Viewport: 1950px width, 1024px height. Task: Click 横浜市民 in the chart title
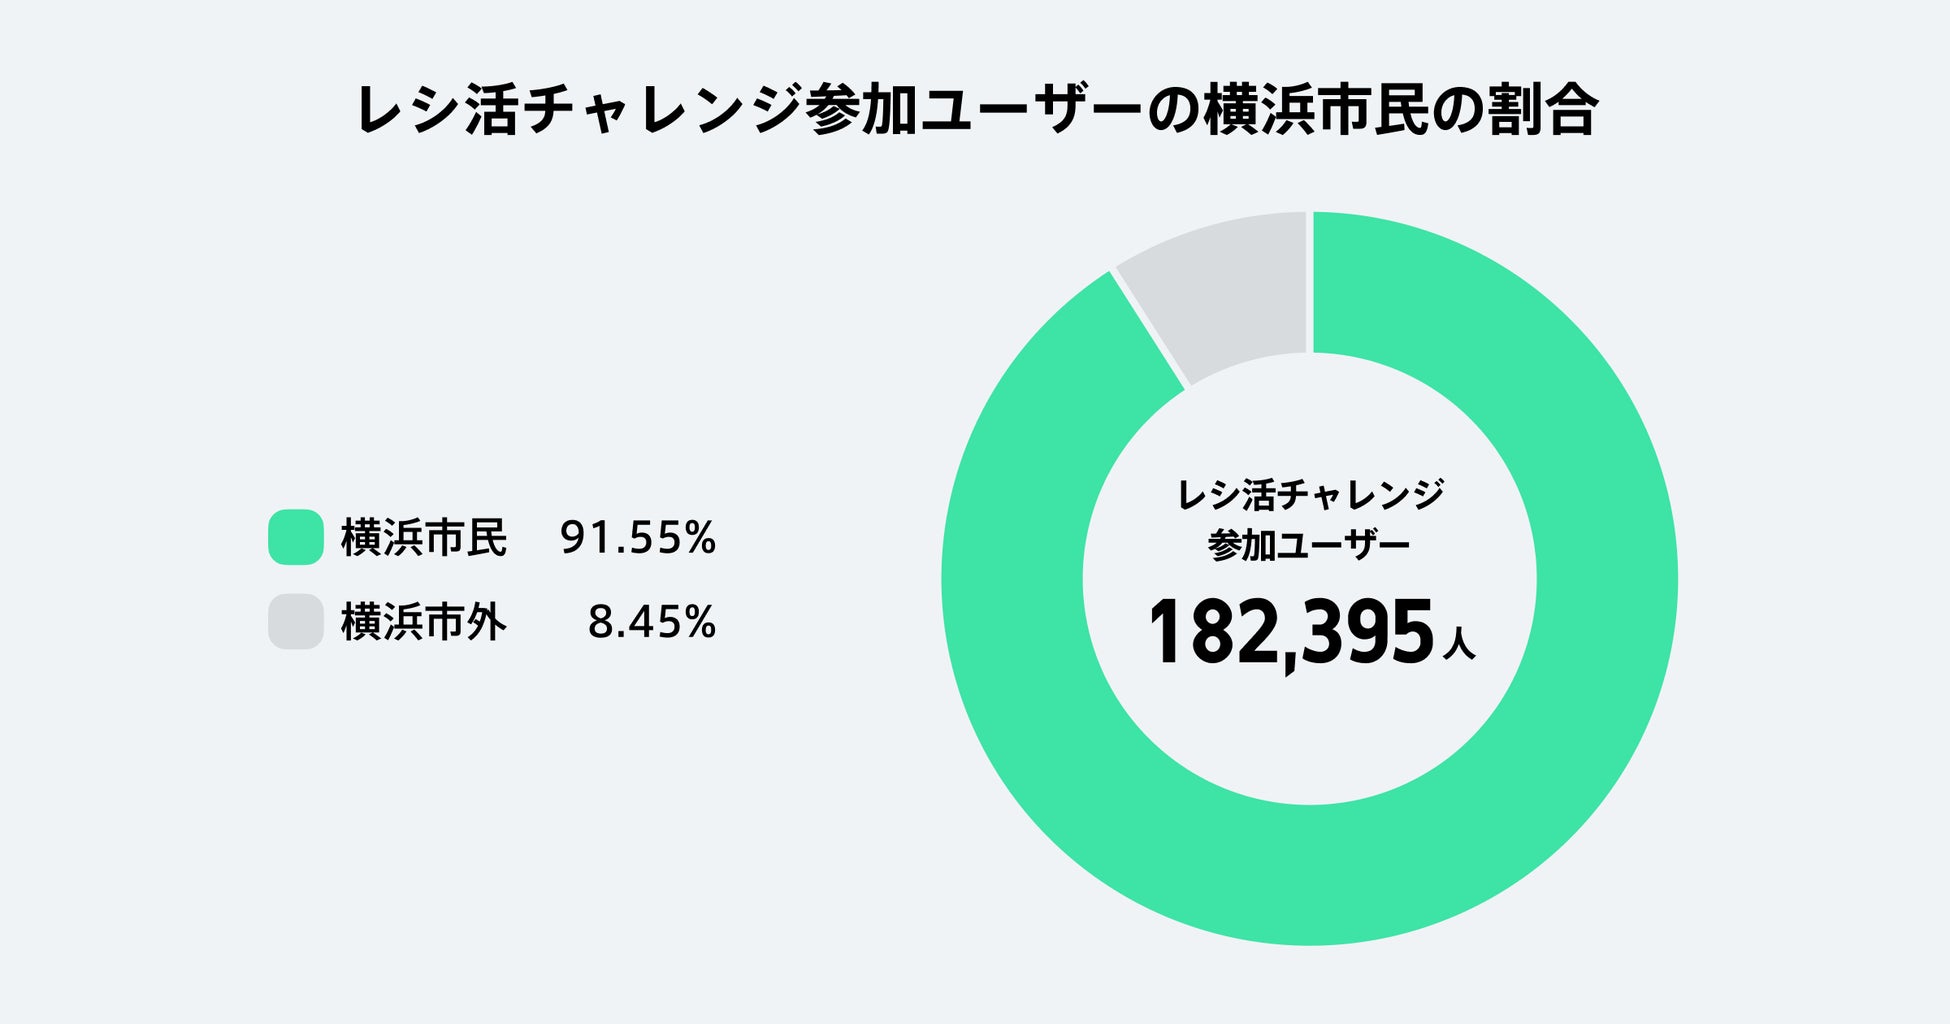coord(1315,110)
